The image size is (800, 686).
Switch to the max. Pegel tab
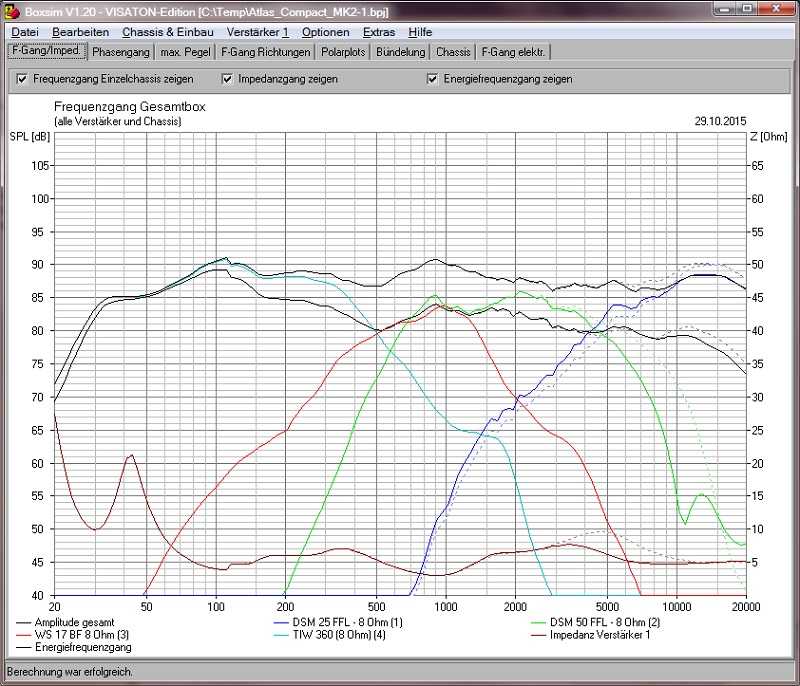click(185, 52)
